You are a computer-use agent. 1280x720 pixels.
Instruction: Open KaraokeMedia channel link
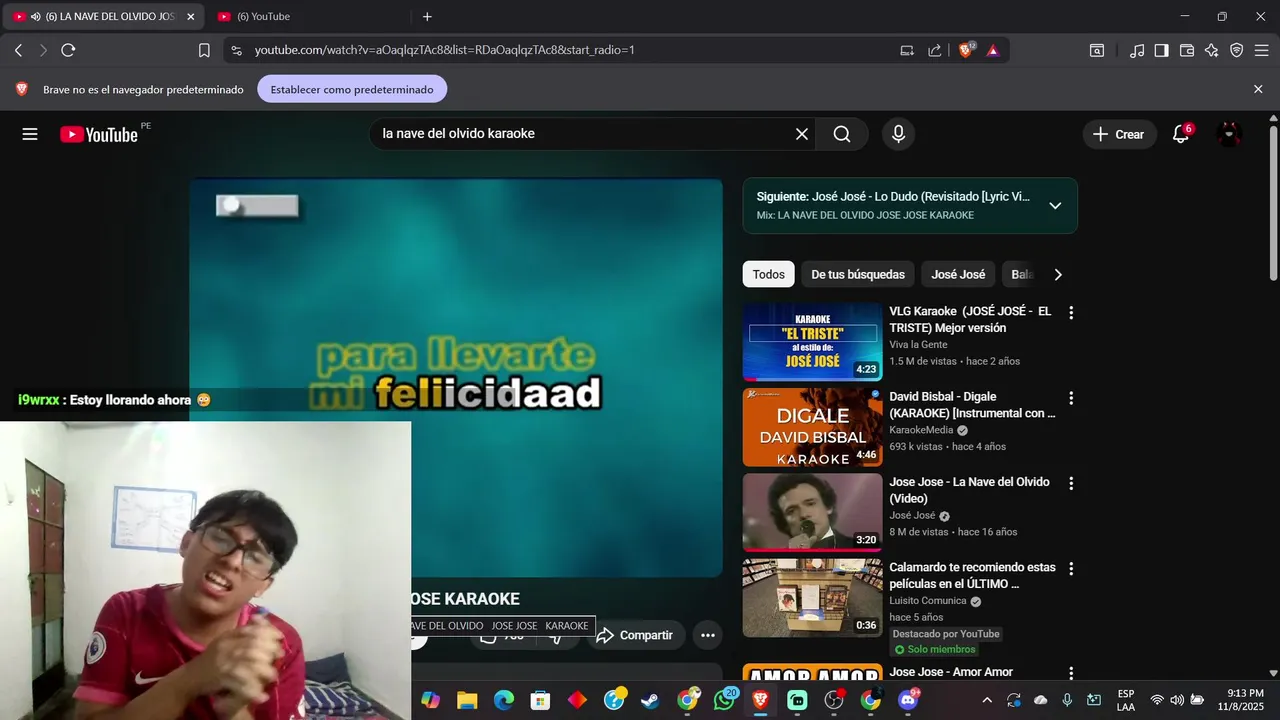pyautogui.click(x=921, y=430)
